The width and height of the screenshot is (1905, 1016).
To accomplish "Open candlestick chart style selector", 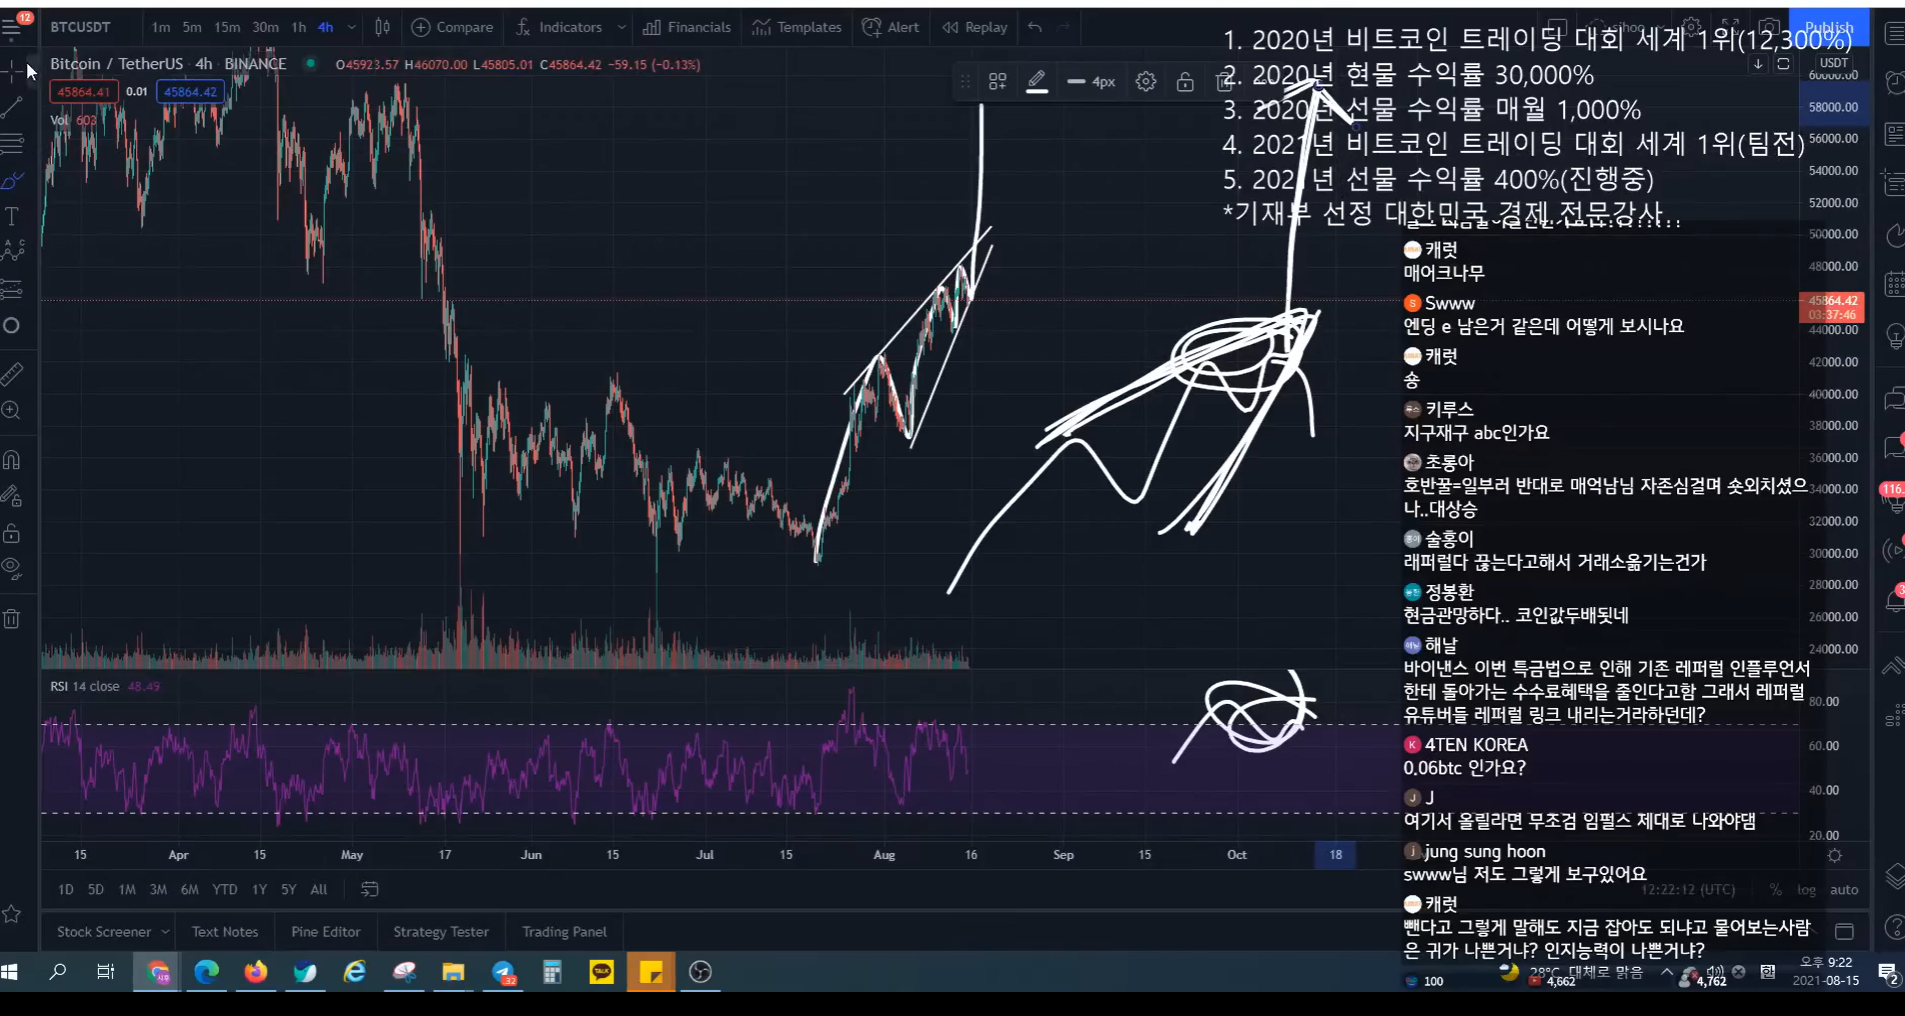I will tap(382, 27).
